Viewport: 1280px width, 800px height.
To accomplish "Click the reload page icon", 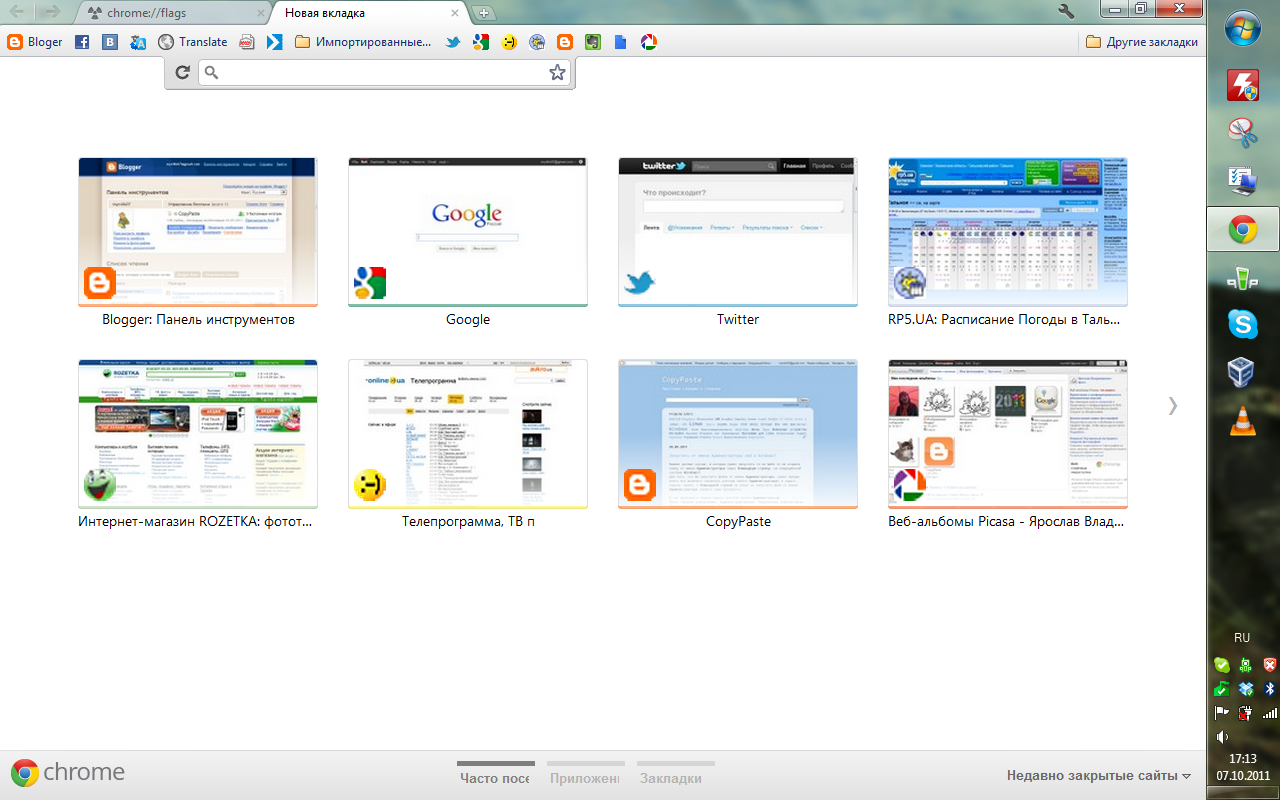I will click(x=182, y=72).
